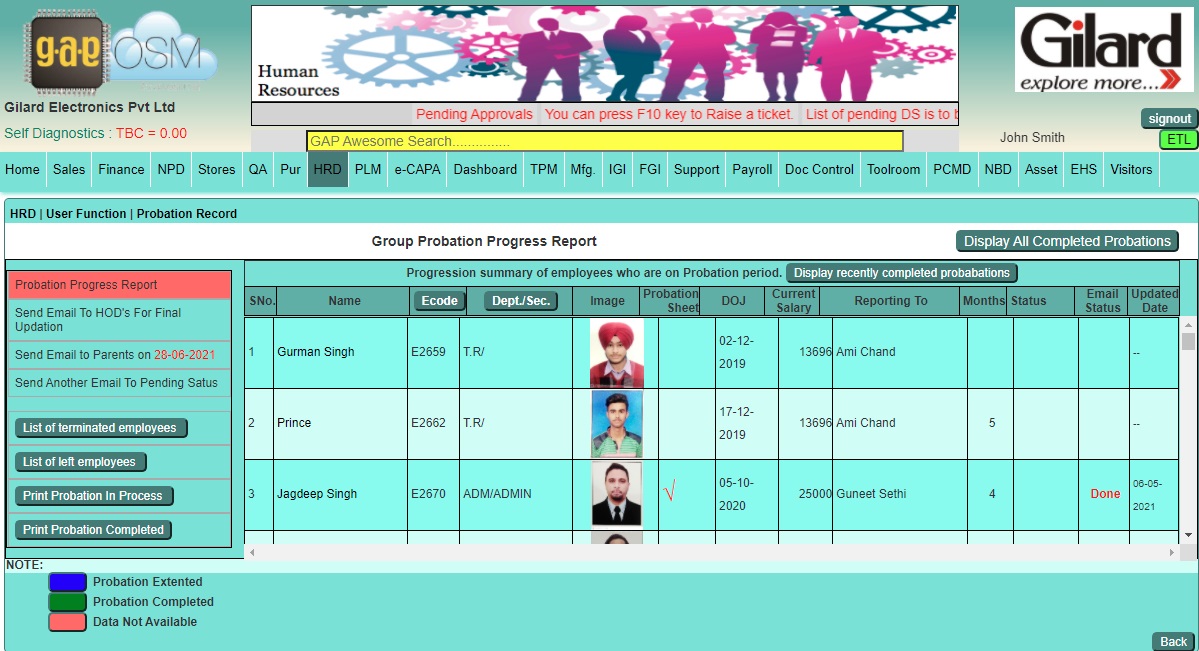Image resolution: width=1199 pixels, height=651 pixels.
Task: Click List of terminated employees button
Action: [x=100, y=428]
